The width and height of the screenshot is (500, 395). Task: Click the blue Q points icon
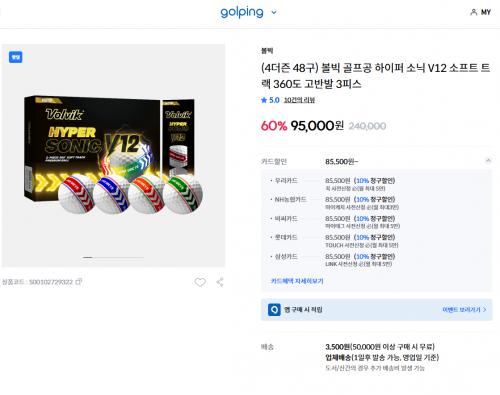(274, 310)
